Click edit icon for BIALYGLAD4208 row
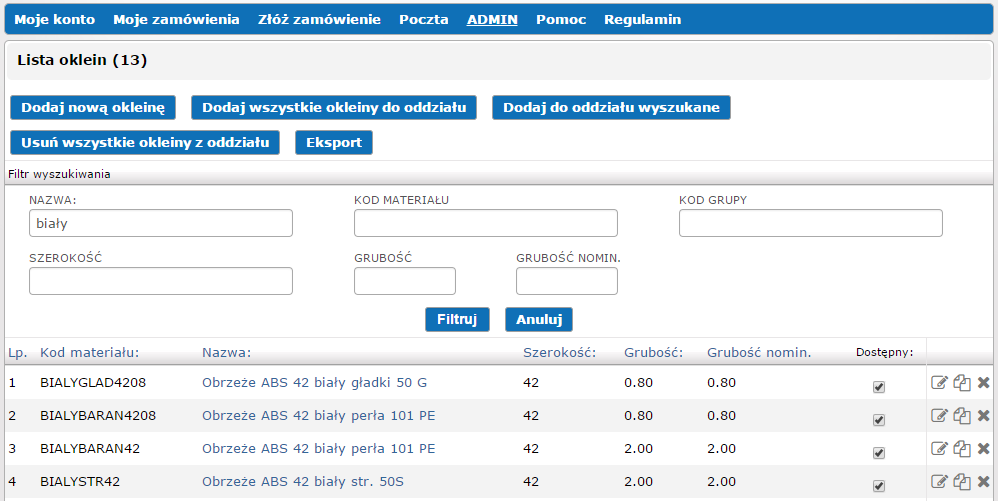Viewport: 998px width, 501px height. 939,383
